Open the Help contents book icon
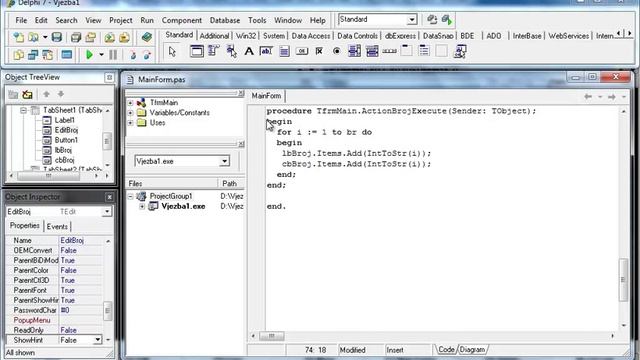640x360 pixels. (x=147, y=38)
